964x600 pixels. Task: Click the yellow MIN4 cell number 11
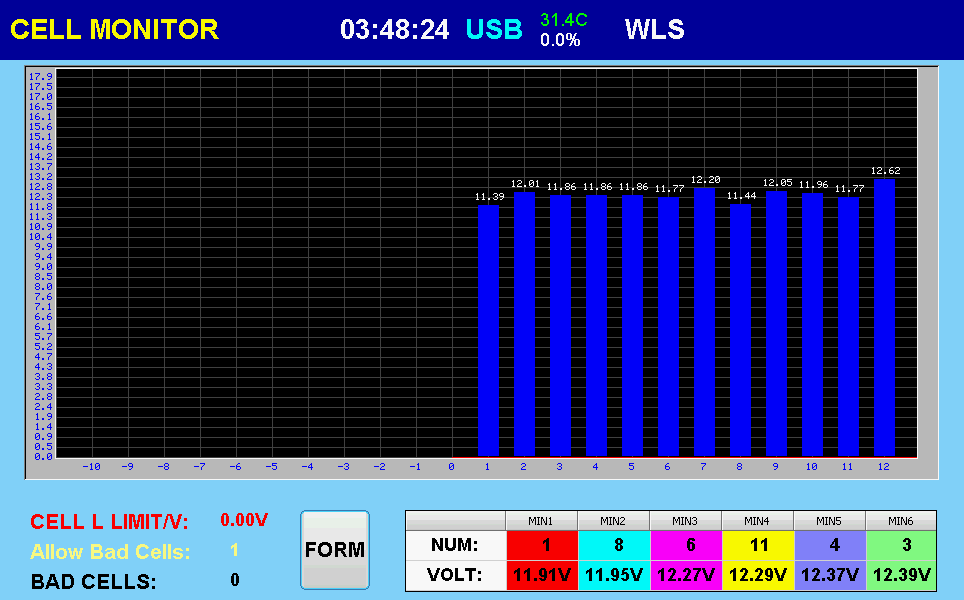[757, 545]
